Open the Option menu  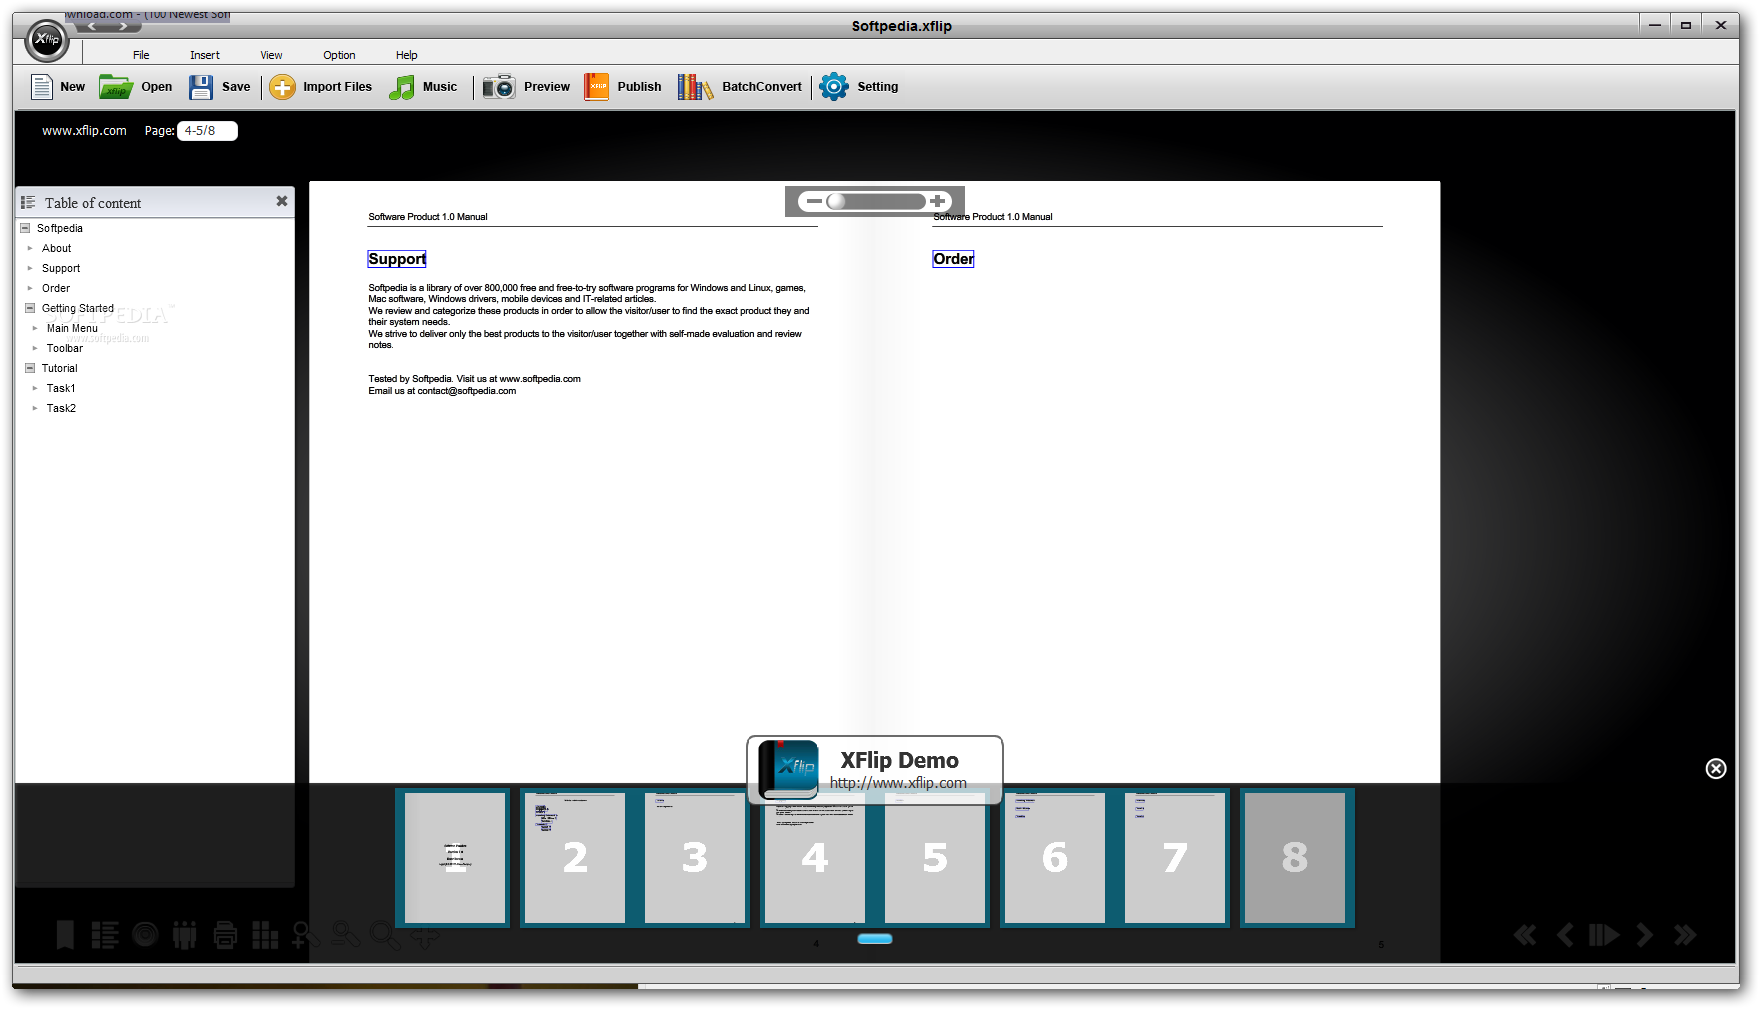[339, 55]
